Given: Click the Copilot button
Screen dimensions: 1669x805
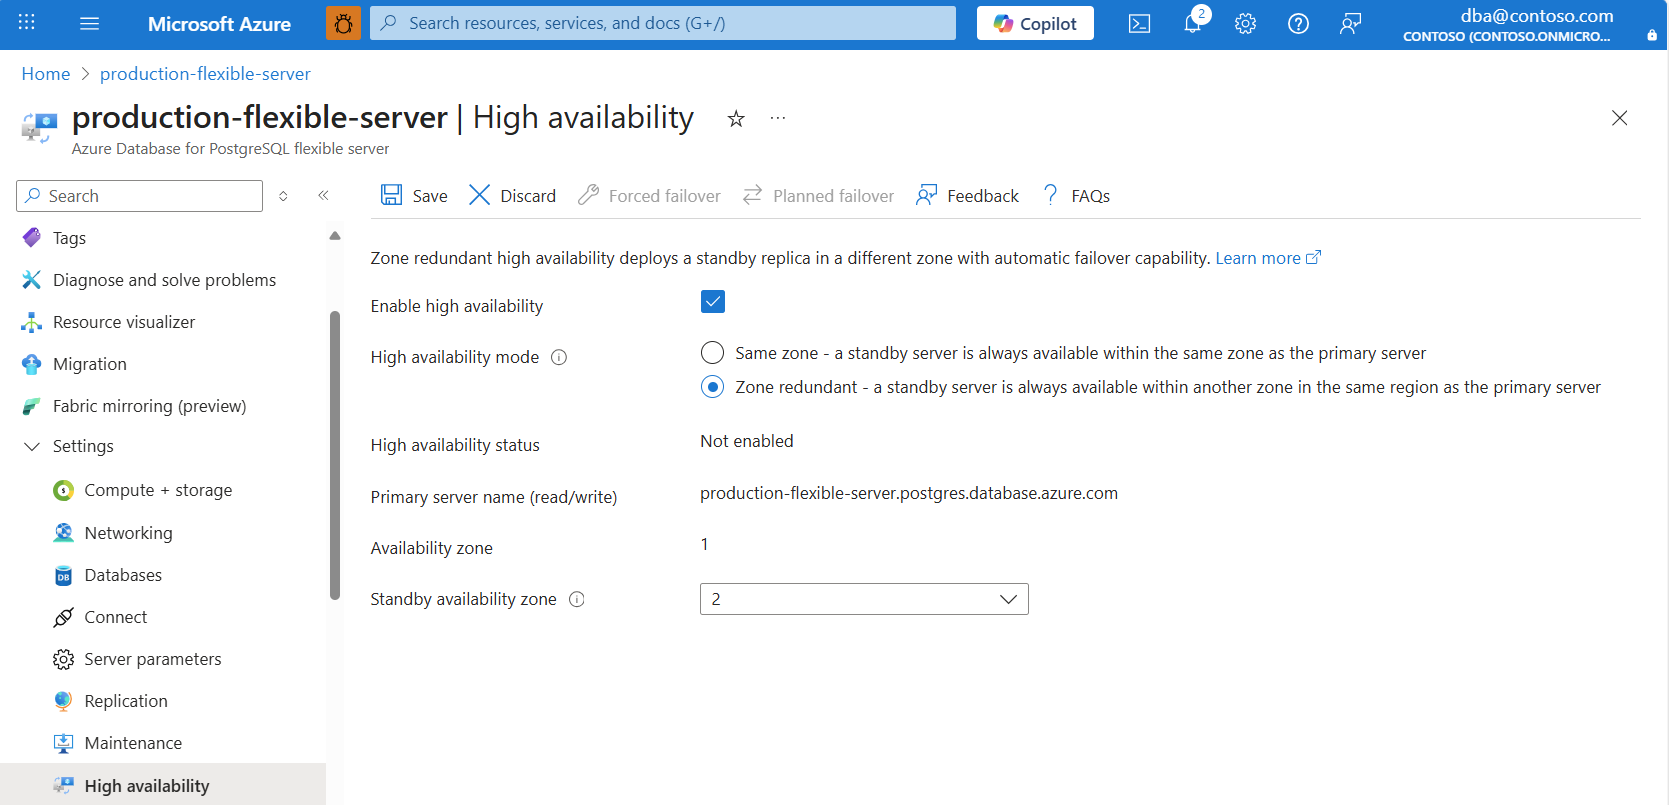Looking at the screenshot, I should [1035, 23].
